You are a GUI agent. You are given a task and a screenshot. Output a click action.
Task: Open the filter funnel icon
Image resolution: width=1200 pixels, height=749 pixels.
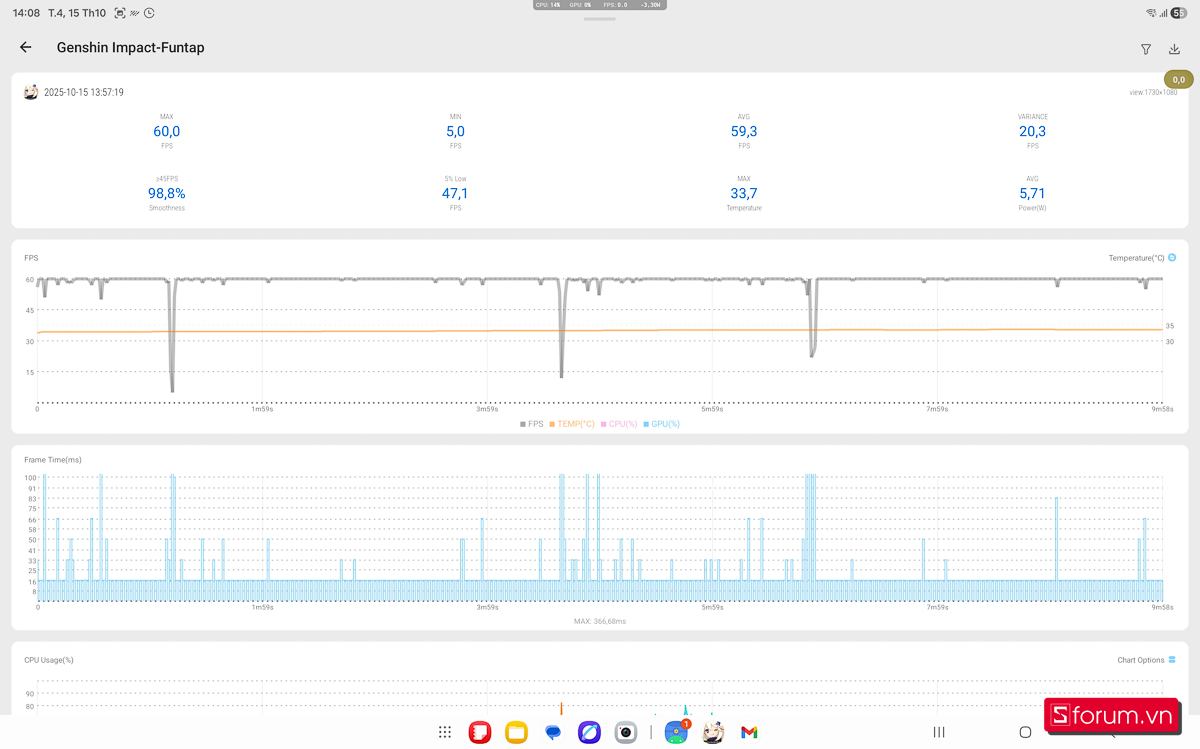pyautogui.click(x=1146, y=49)
